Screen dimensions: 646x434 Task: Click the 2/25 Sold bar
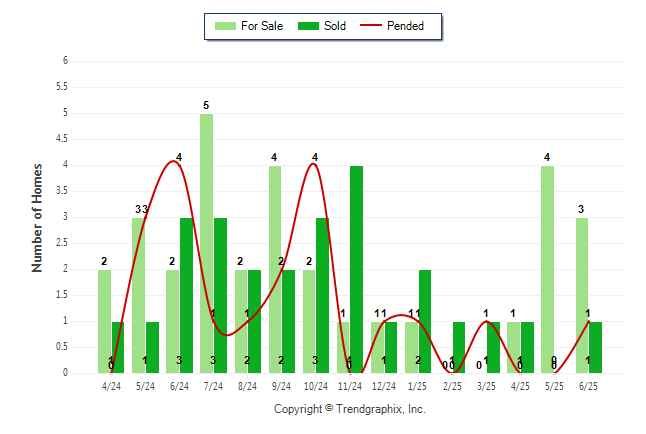459,347
